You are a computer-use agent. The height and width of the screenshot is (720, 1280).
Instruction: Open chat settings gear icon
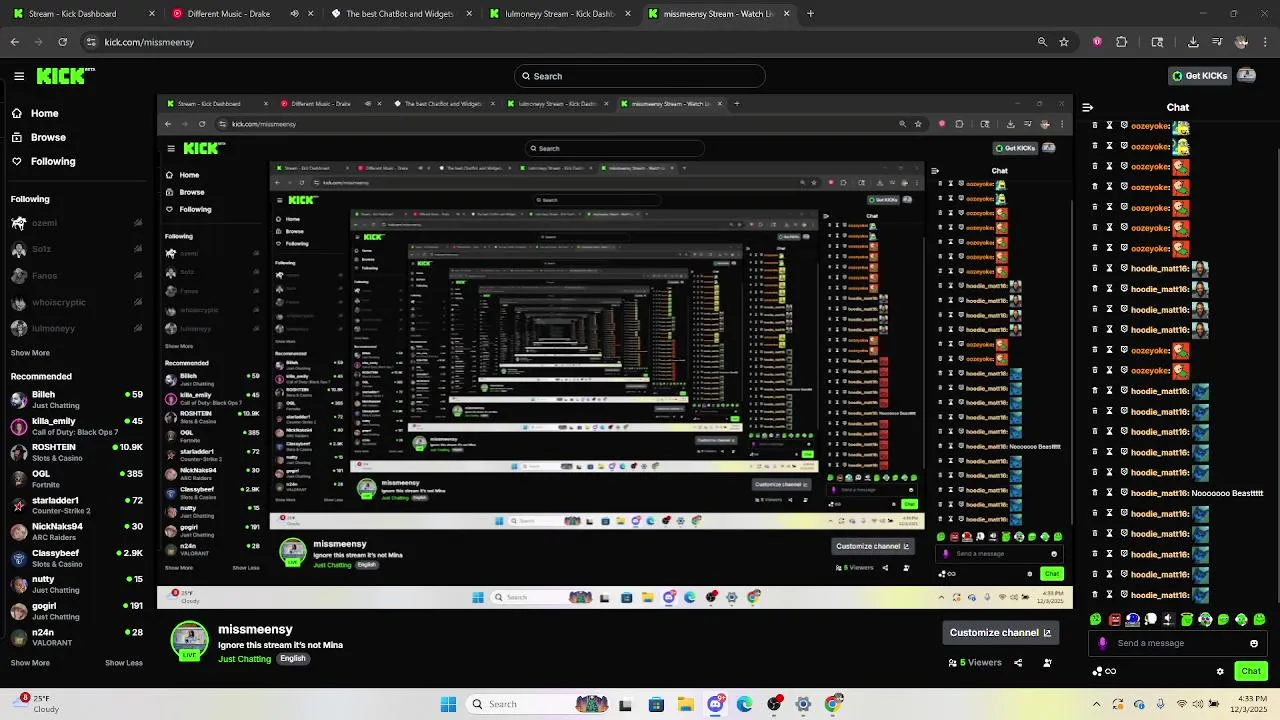click(x=1220, y=671)
